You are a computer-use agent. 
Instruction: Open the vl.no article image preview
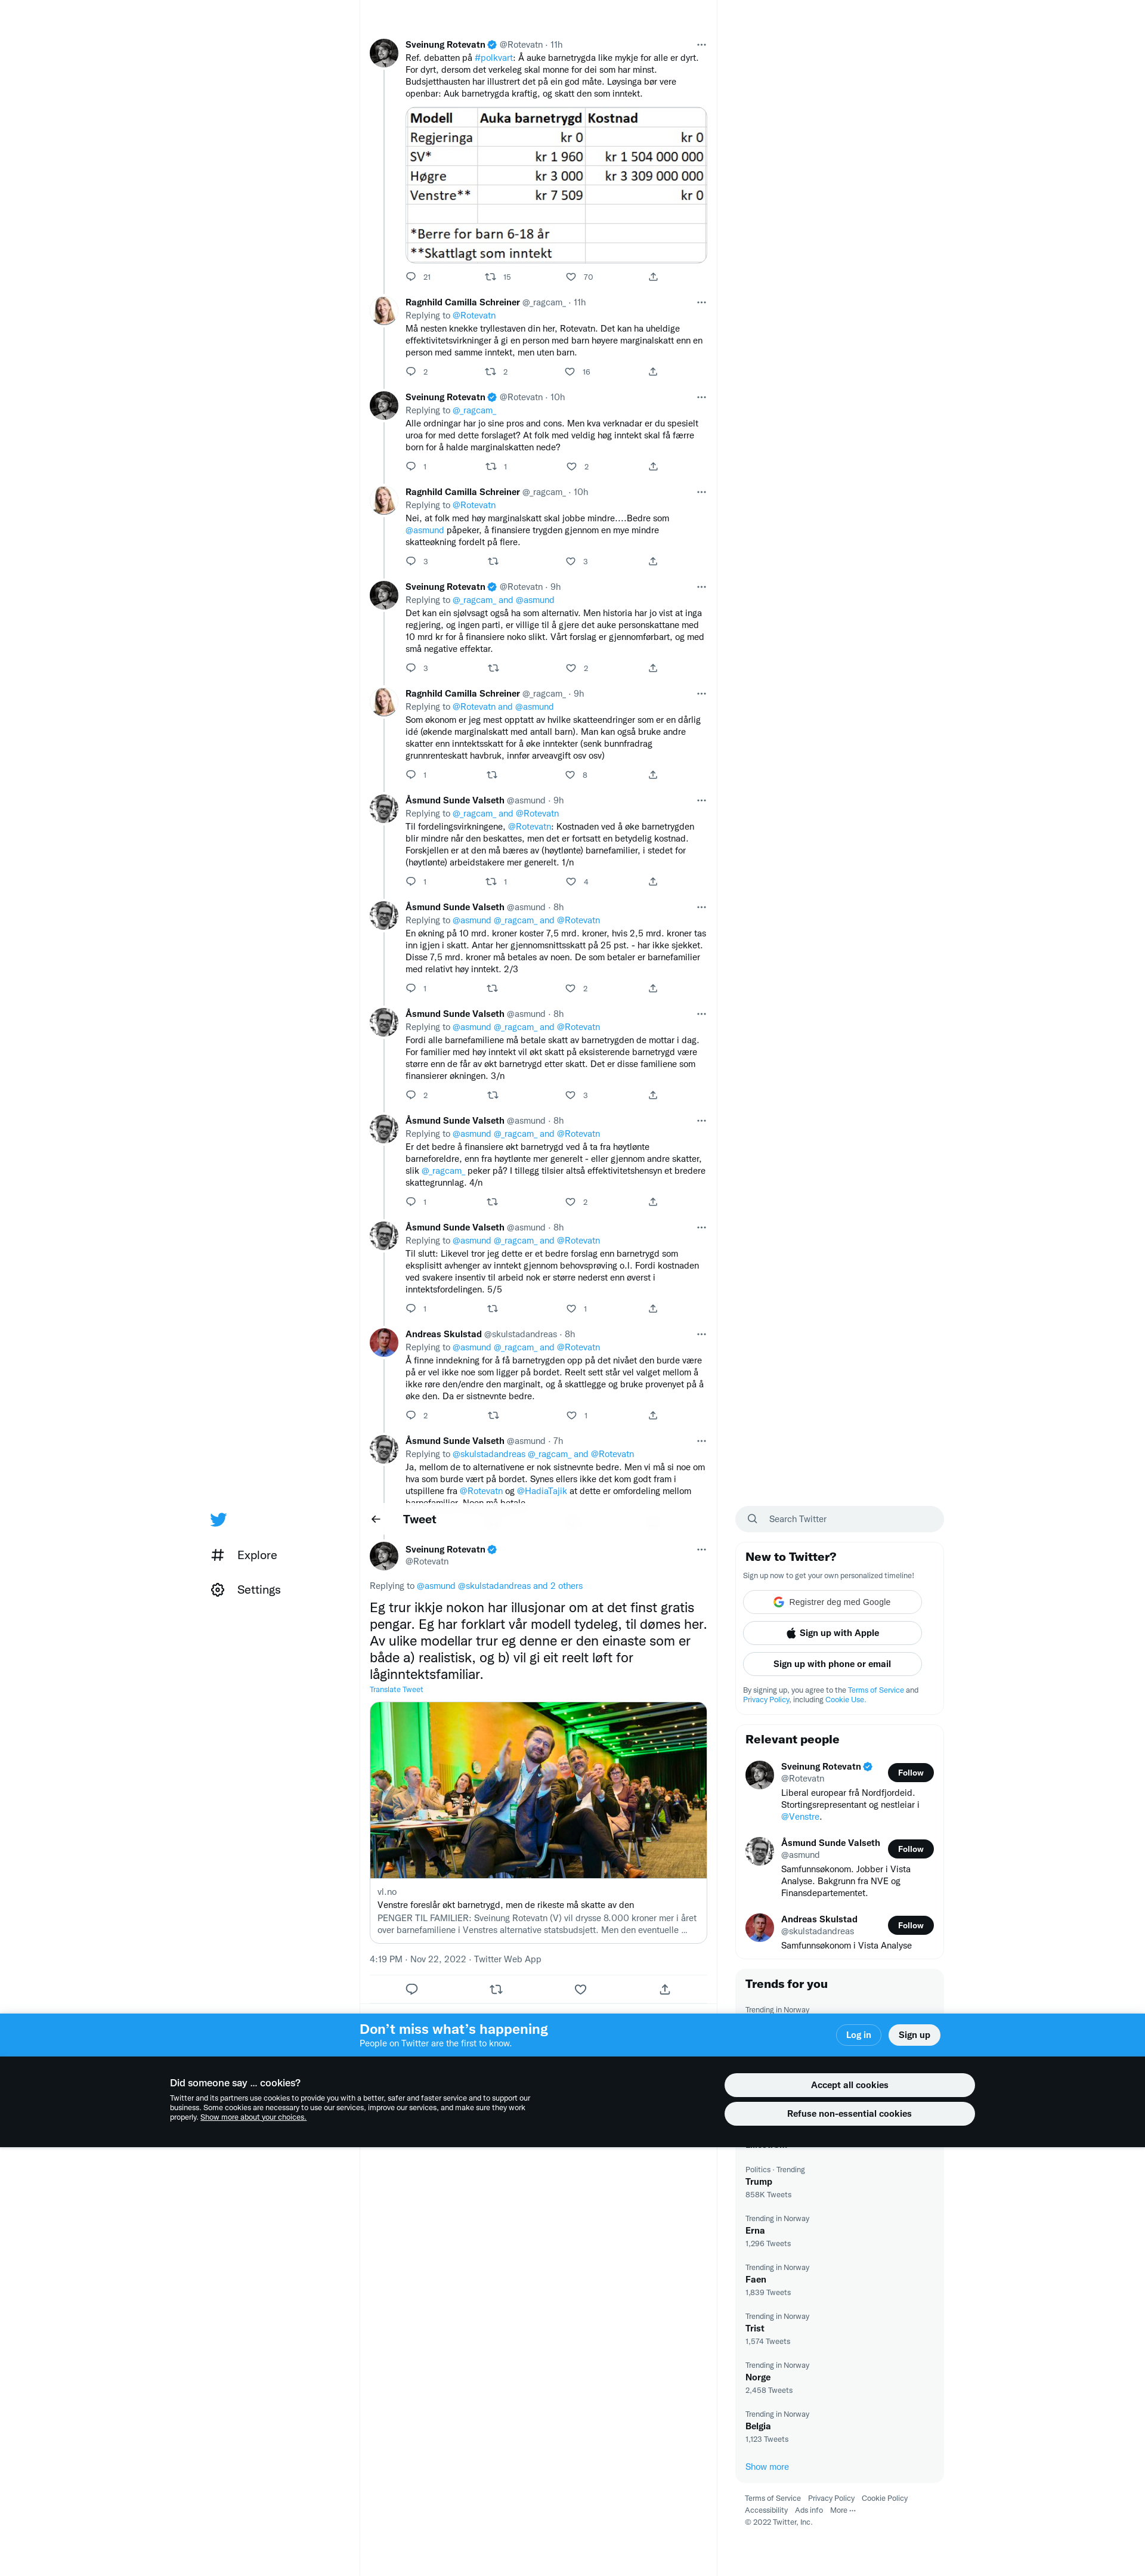pyautogui.click(x=538, y=1790)
